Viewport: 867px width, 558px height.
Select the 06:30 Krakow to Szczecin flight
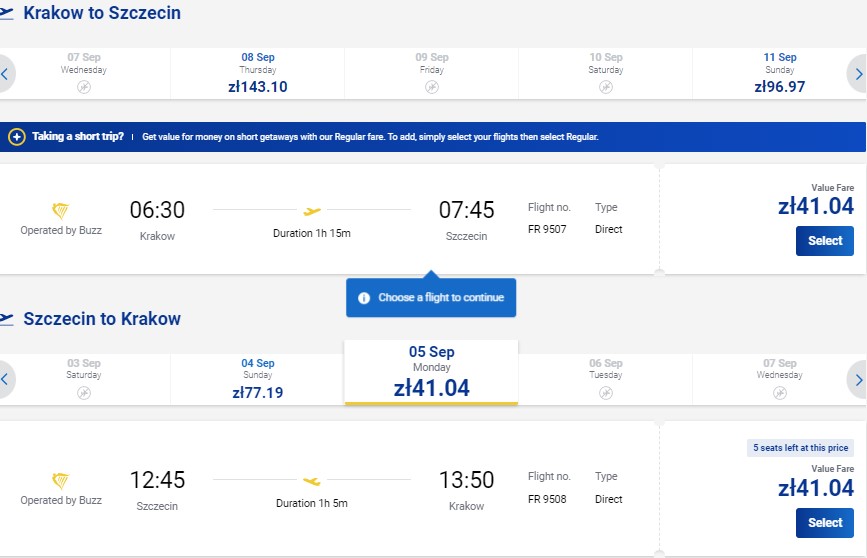[824, 241]
